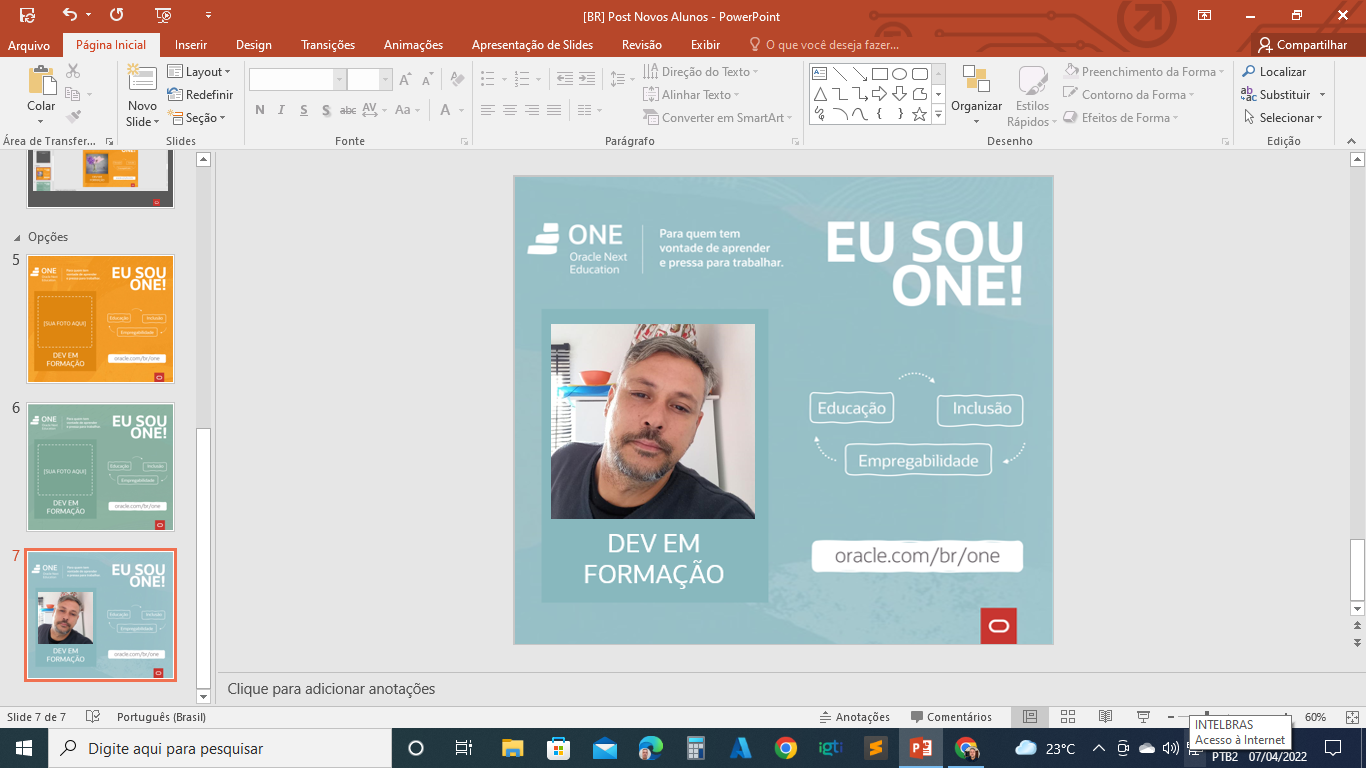Viewport: 1366px width, 768px height.
Task: Click Localizar find button
Action: coord(1274,72)
